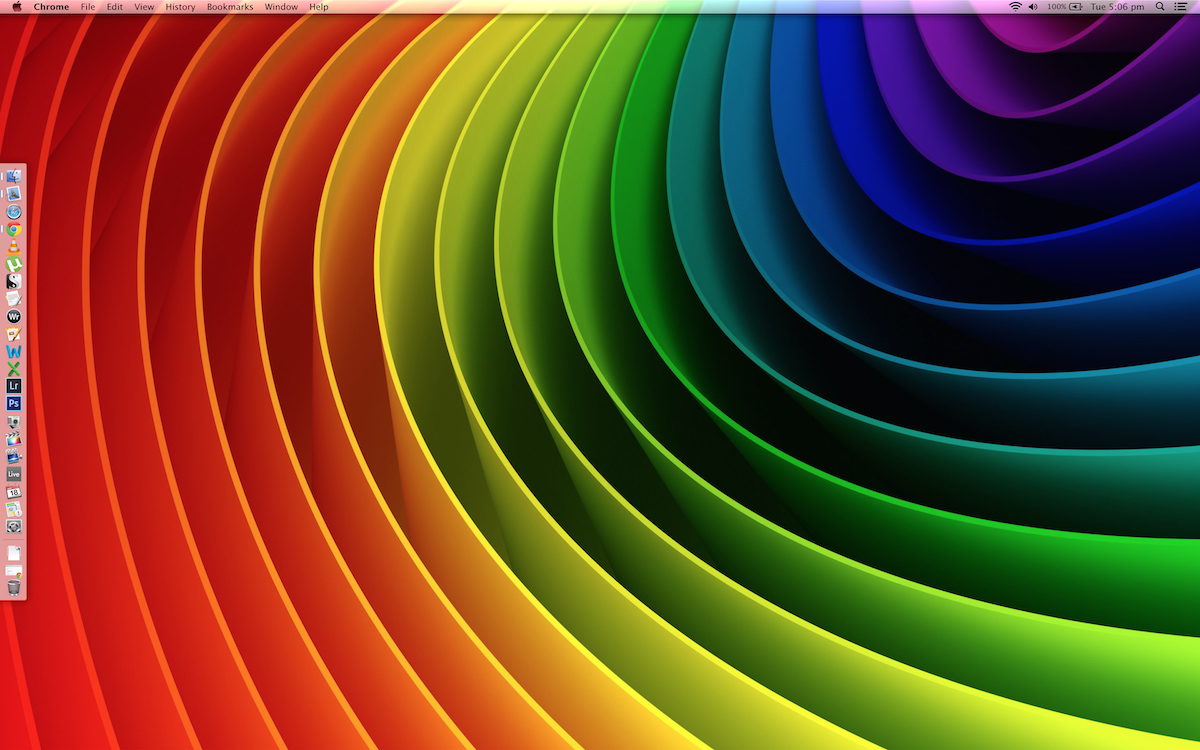Viewport: 1200px width, 750px height.
Task: Open Finder from the dock
Action: pos(14,176)
